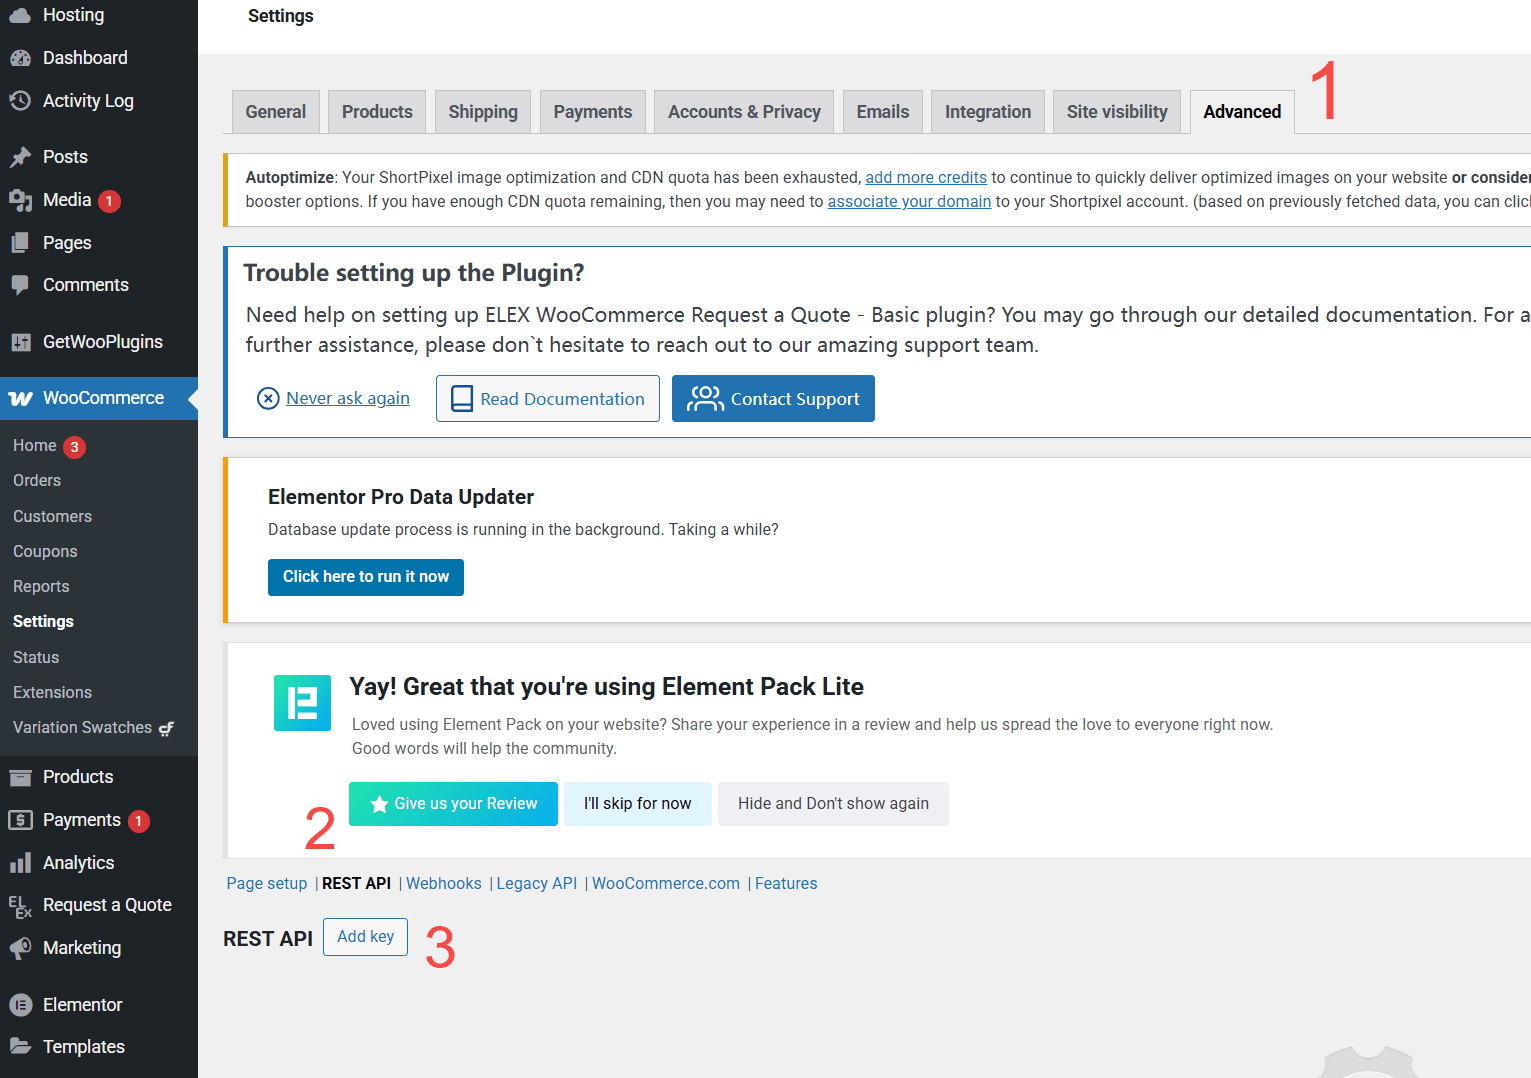
Task: Click the Elementor circle icon
Action: pyautogui.click(x=20, y=1005)
